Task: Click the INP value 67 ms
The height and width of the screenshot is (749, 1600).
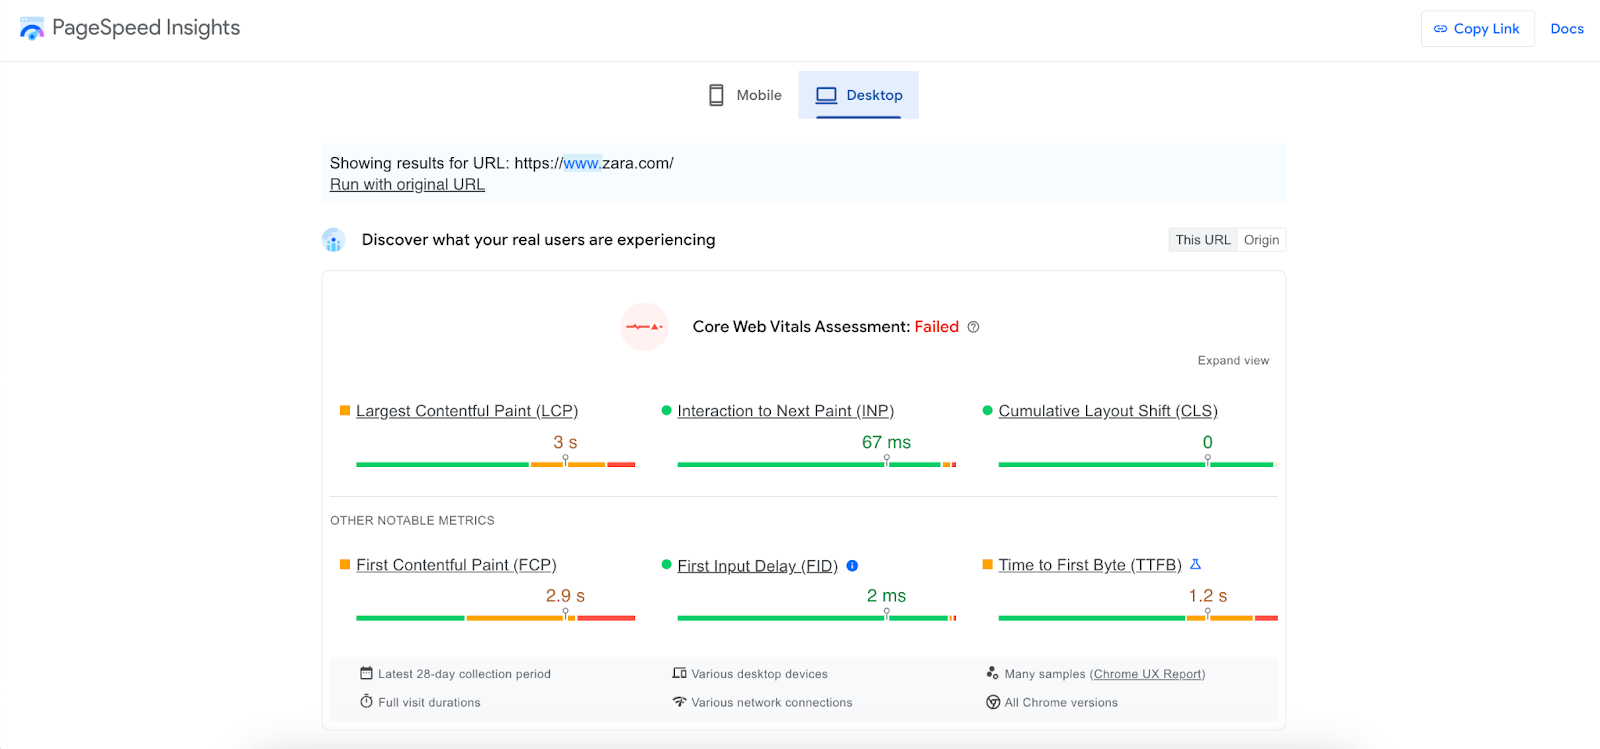Action: pos(886,442)
